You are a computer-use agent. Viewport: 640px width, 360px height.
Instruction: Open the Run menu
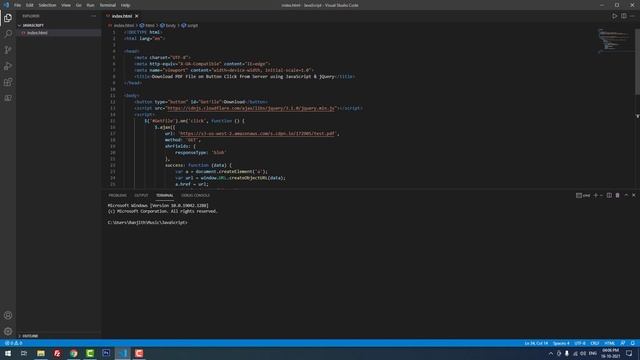(x=90, y=5)
